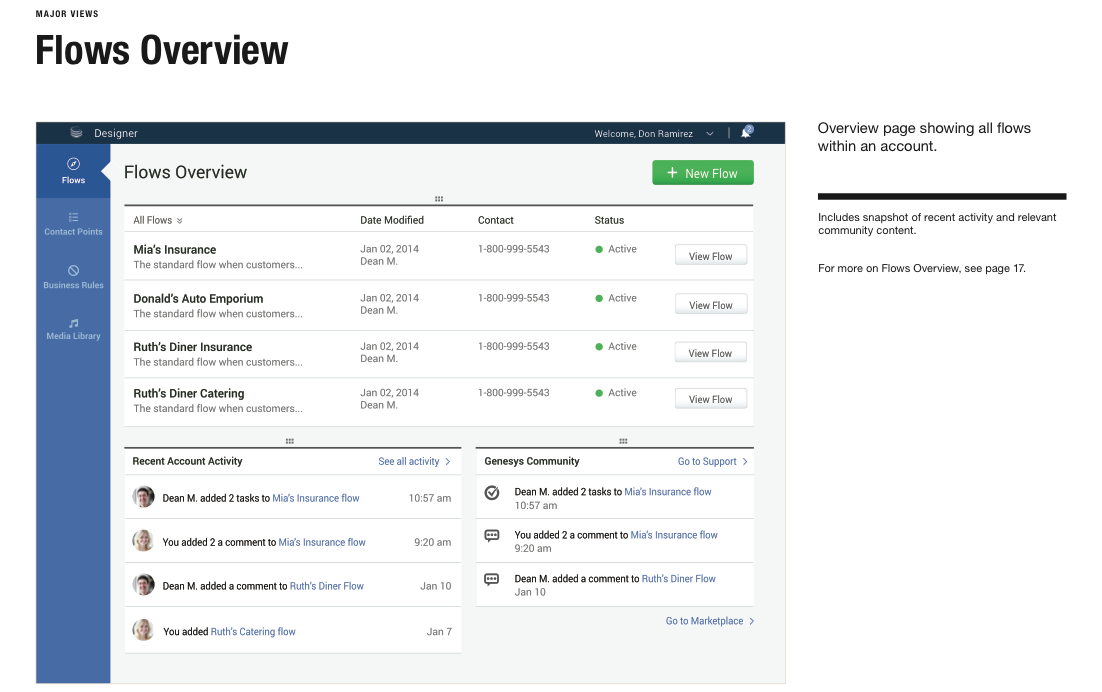The image size is (1102, 692).
Task: Open Mia's Insurance flow link at 10:57 am in Genesys Community
Action: coord(668,492)
